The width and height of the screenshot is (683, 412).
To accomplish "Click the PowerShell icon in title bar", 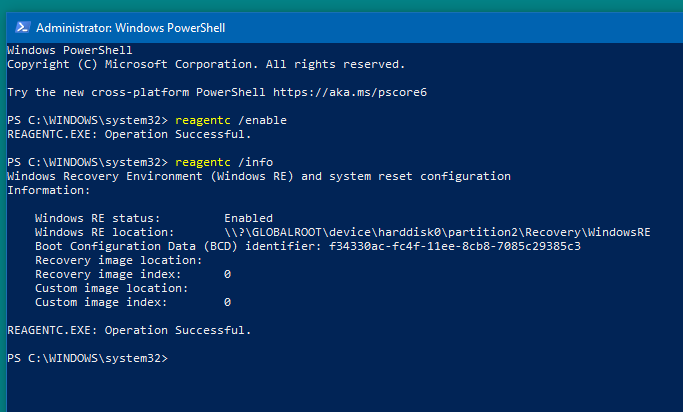I will tap(22, 27).
